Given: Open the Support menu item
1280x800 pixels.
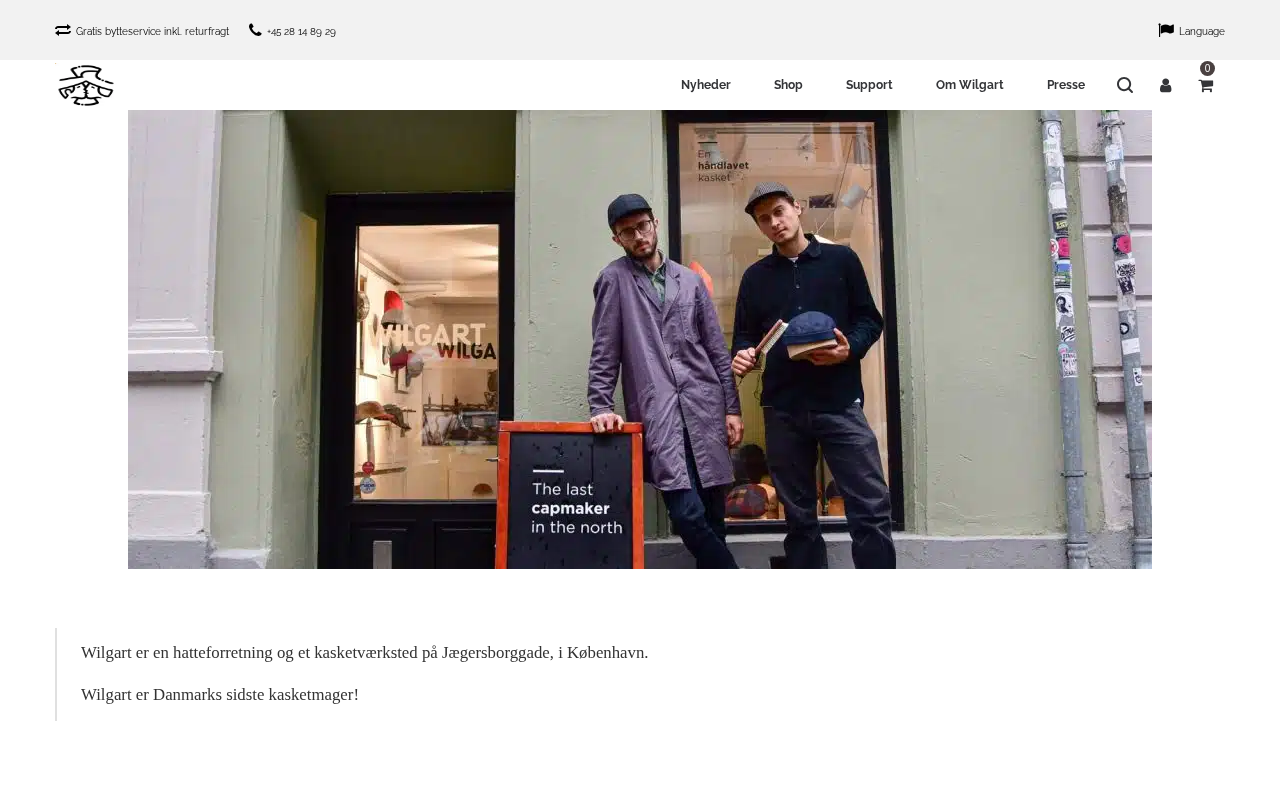Looking at the screenshot, I should pyautogui.click(x=869, y=85).
